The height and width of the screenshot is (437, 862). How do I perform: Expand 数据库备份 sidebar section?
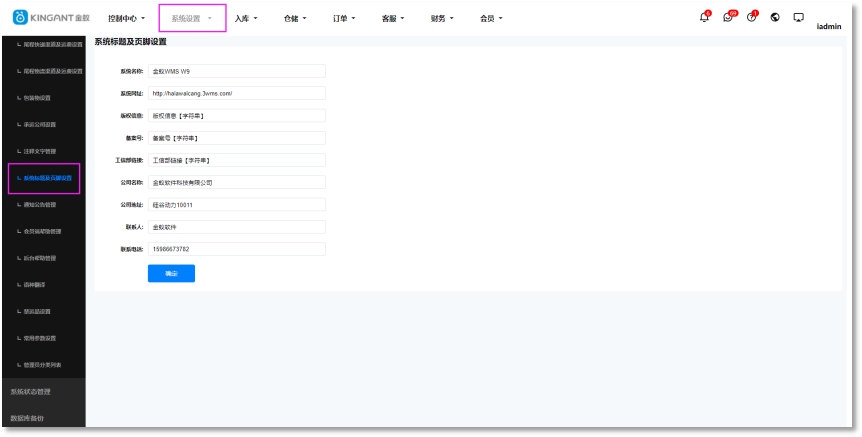click(27, 418)
